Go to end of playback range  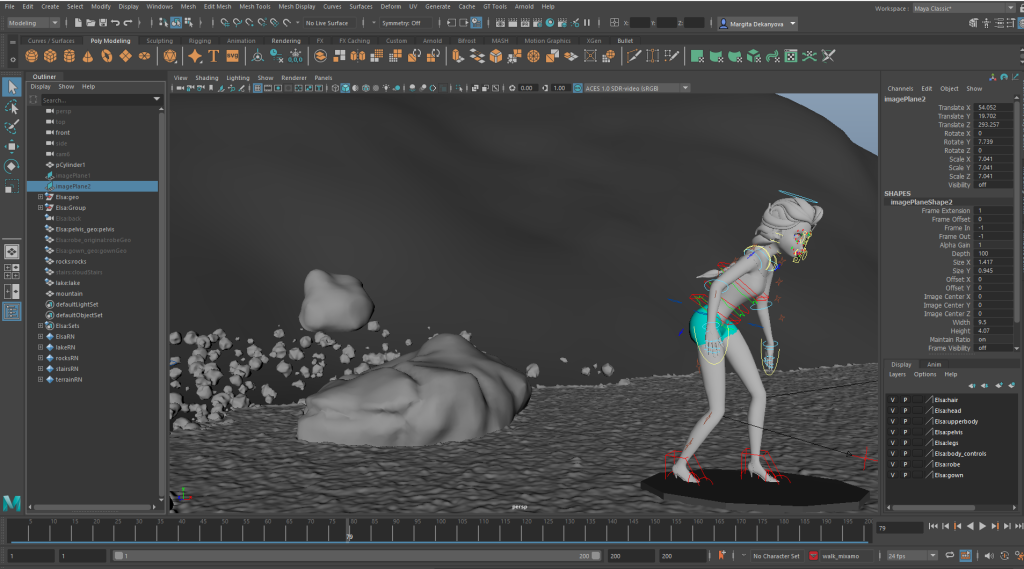[1019, 526]
